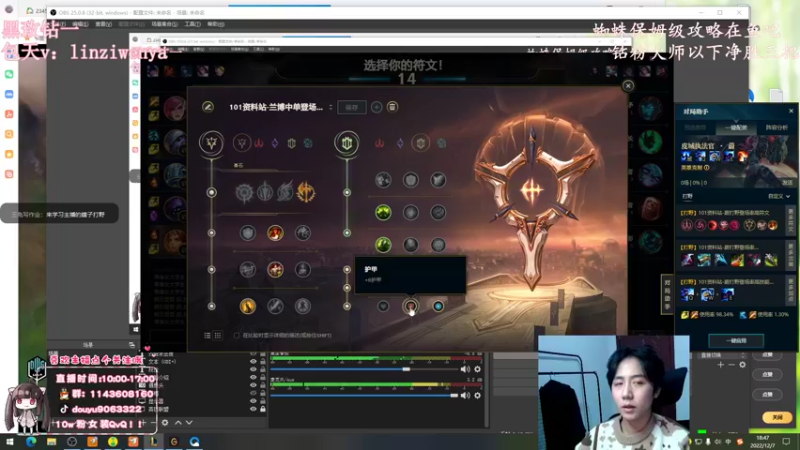This screenshot has height=450, width=800.
Task: Pick the Cut Down rune
Action: point(275,306)
